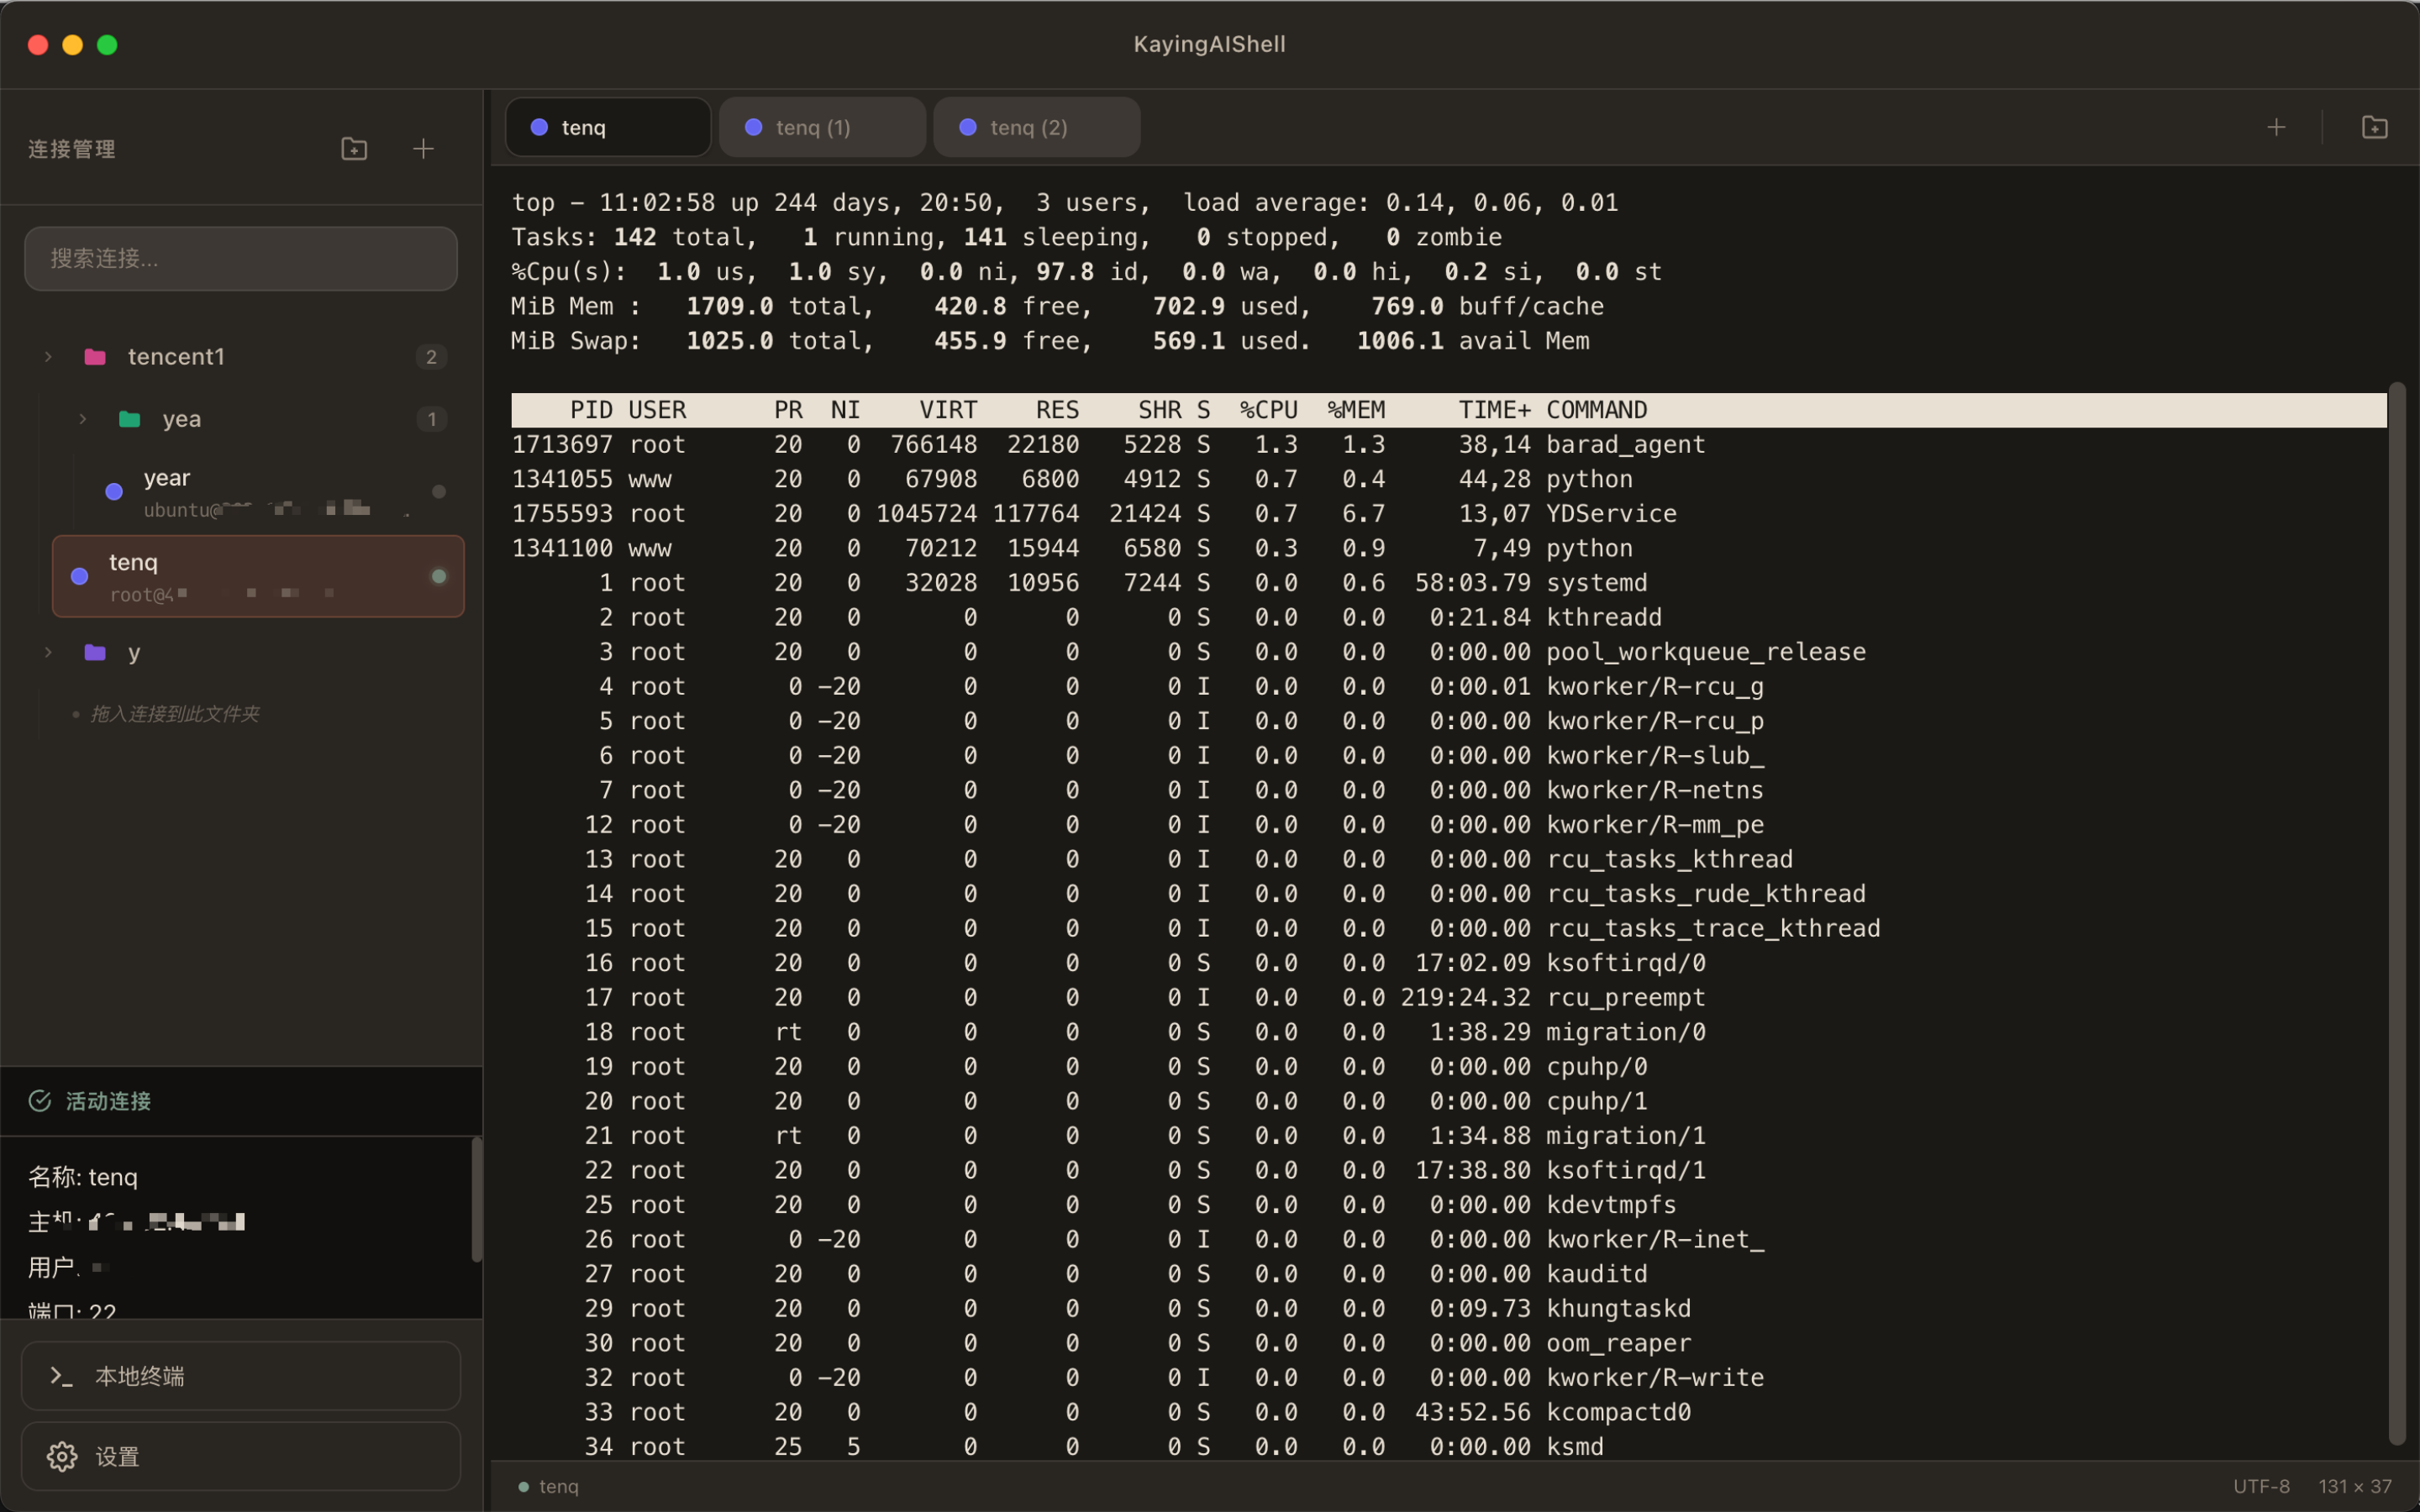Expand the tencent1 folder chevron

47,356
